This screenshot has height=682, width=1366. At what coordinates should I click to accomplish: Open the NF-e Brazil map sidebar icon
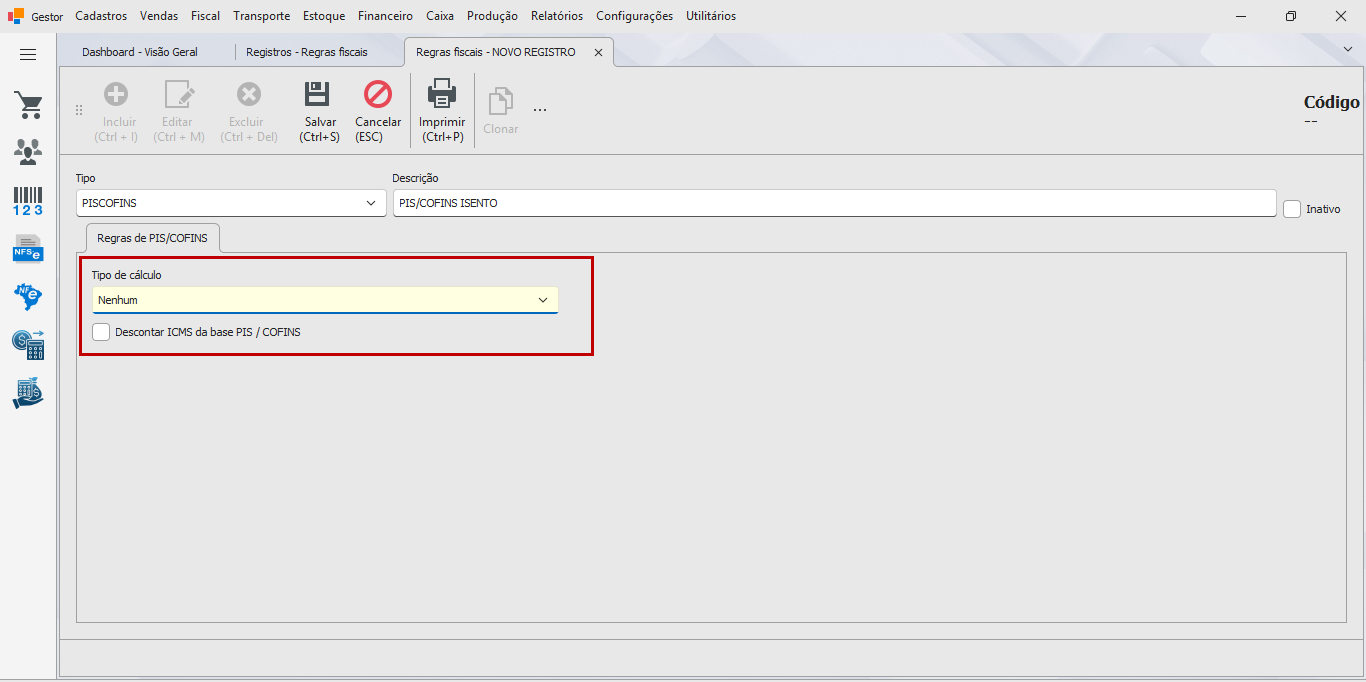pyautogui.click(x=28, y=296)
